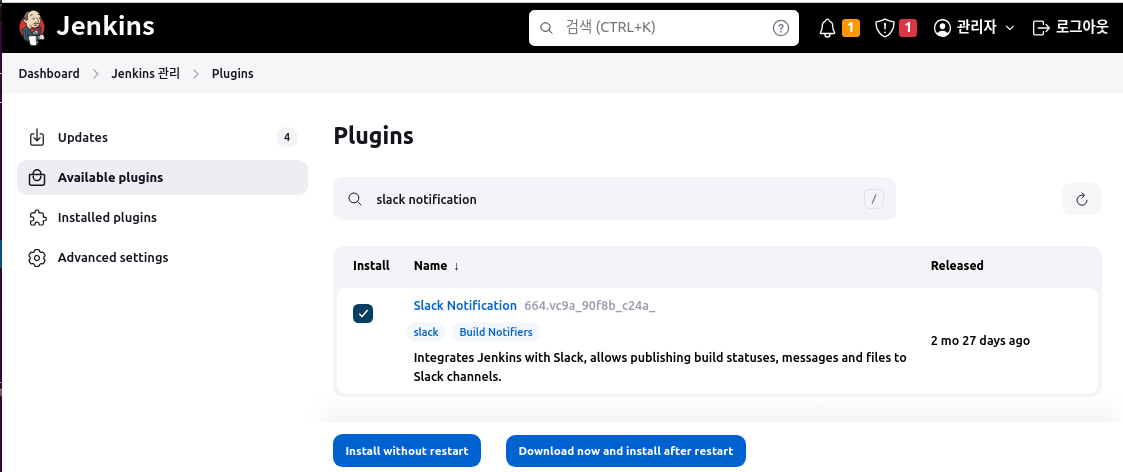Click the logout arrow icon
This screenshot has height=472, width=1123.
click(x=1040, y=28)
